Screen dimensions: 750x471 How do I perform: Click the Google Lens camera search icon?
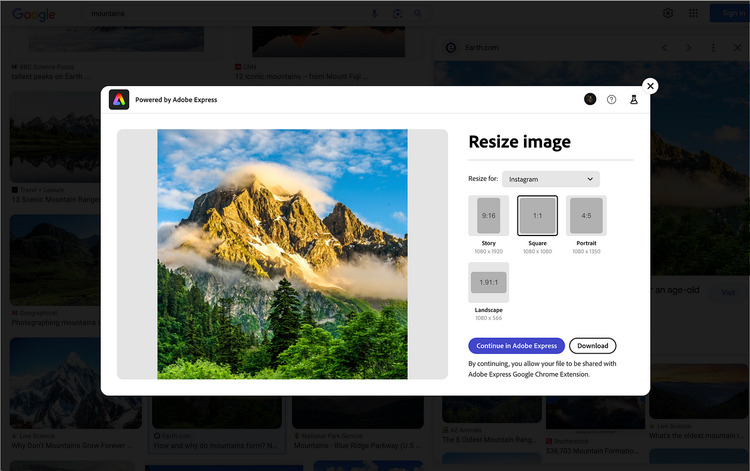point(397,13)
